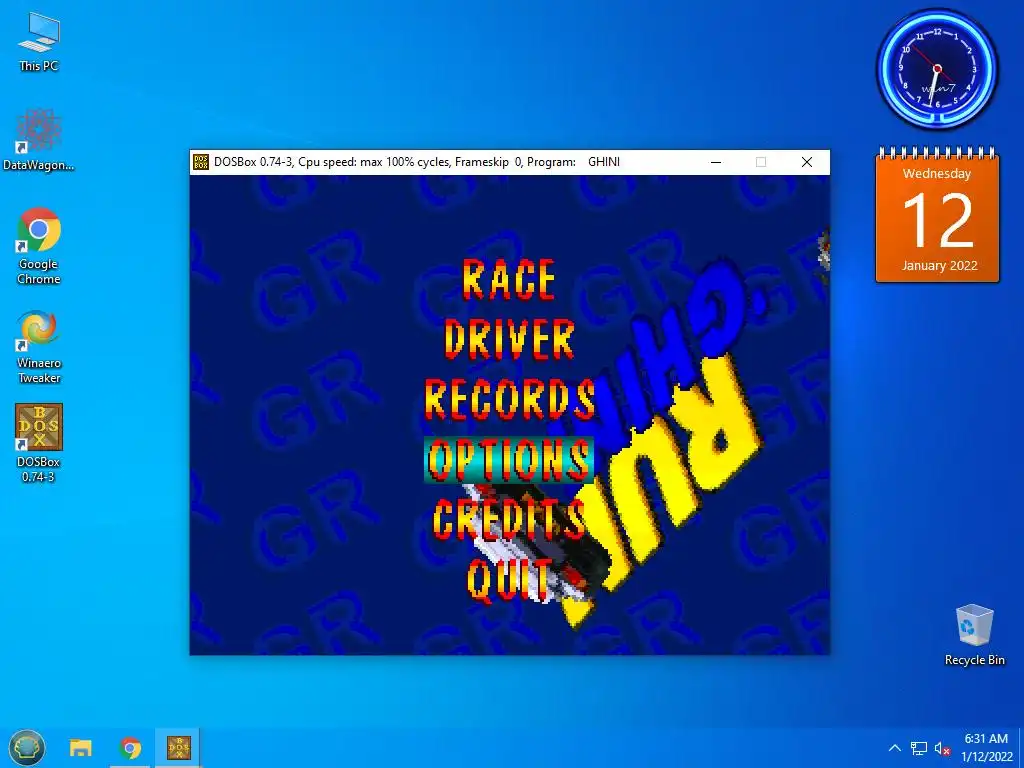This screenshot has height=768, width=1024.
Task: Select QUIT in the game menu
Action: 509,580
